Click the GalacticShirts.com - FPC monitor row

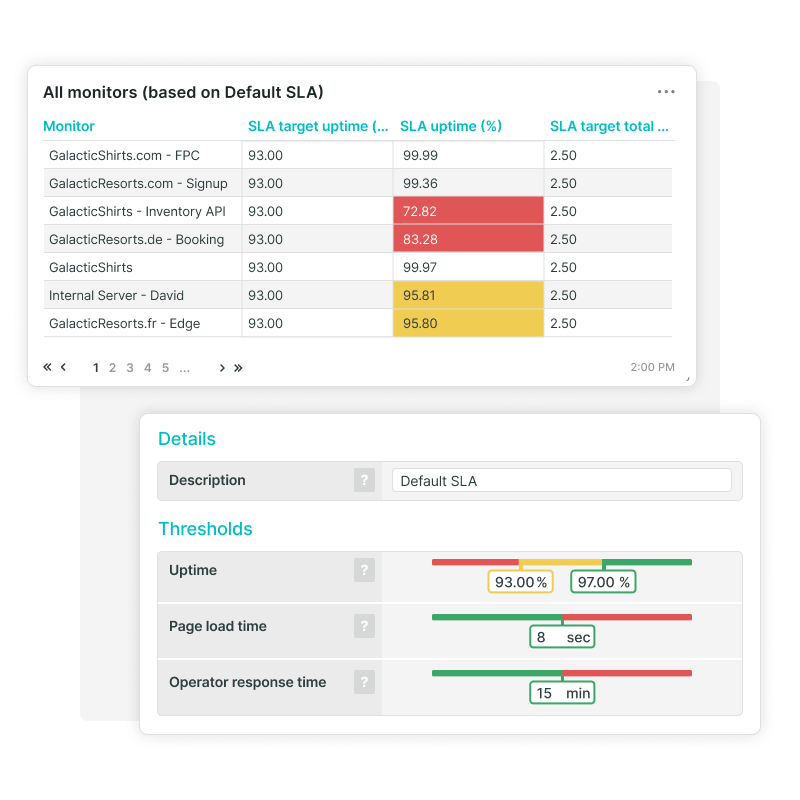click(358, 155)
